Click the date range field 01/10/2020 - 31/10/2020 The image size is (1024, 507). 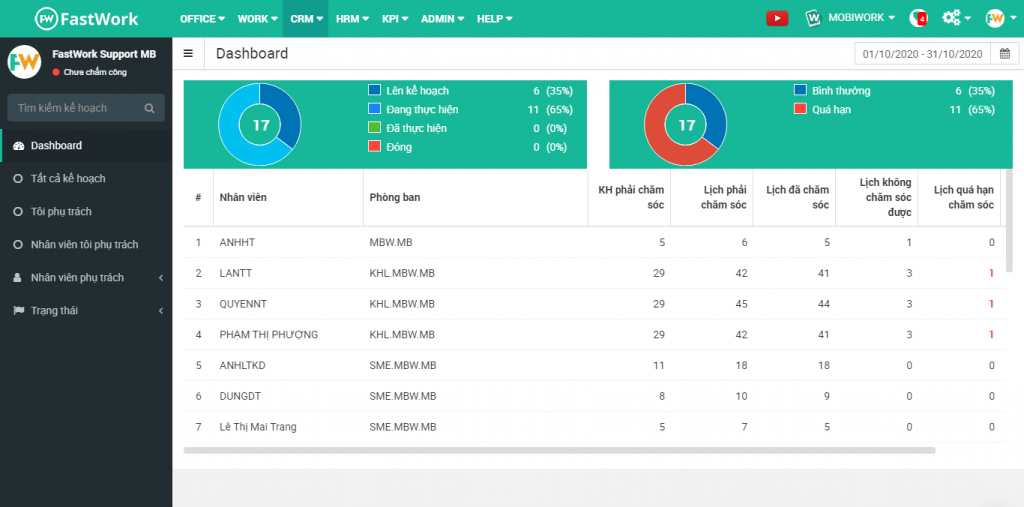[x=922, y=54]
